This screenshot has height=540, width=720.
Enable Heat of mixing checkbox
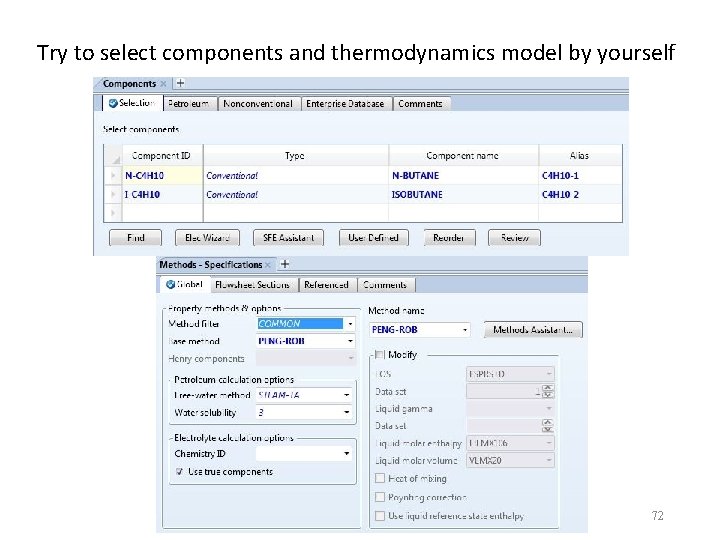pos(380,479)
